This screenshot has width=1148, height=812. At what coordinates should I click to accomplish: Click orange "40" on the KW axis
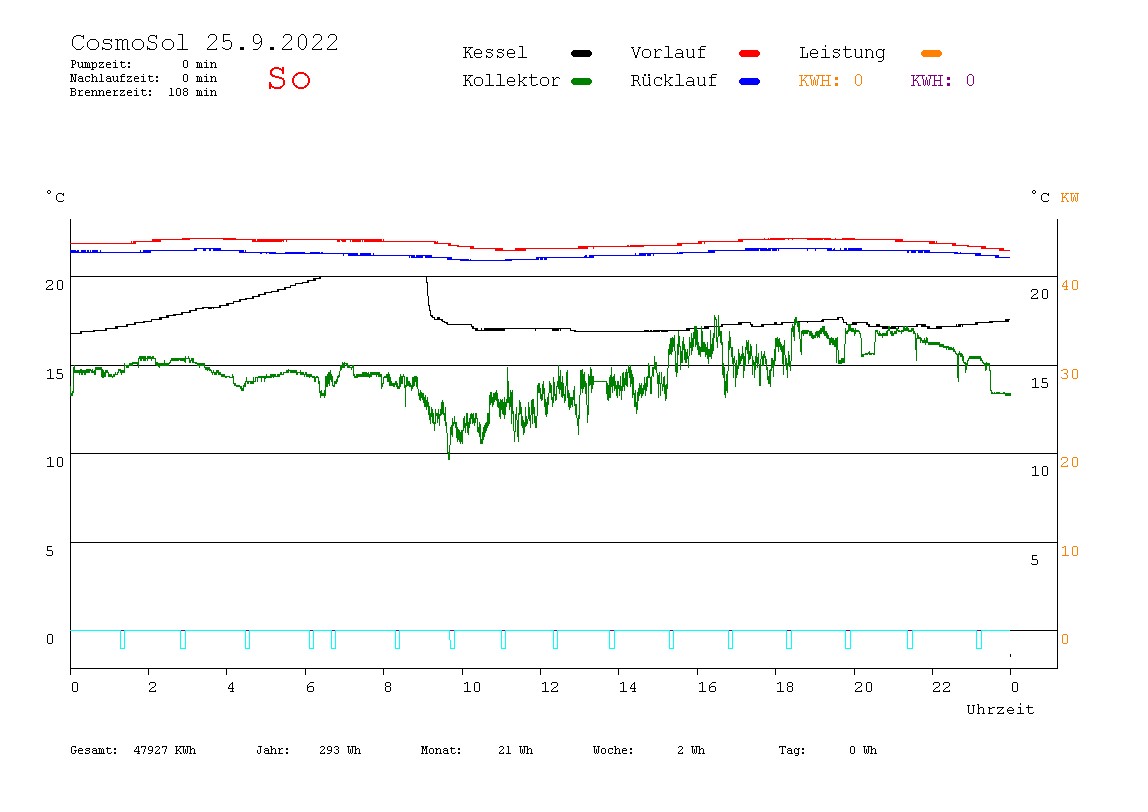(1070, 286)
